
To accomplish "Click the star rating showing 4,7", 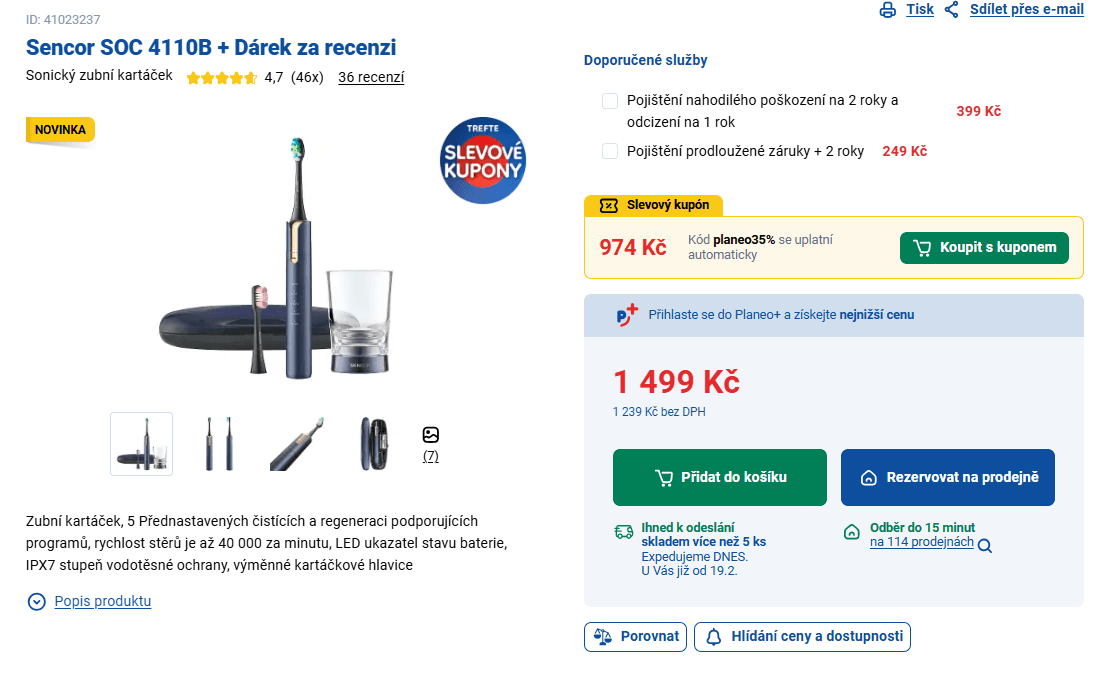I will click(221, 76).
